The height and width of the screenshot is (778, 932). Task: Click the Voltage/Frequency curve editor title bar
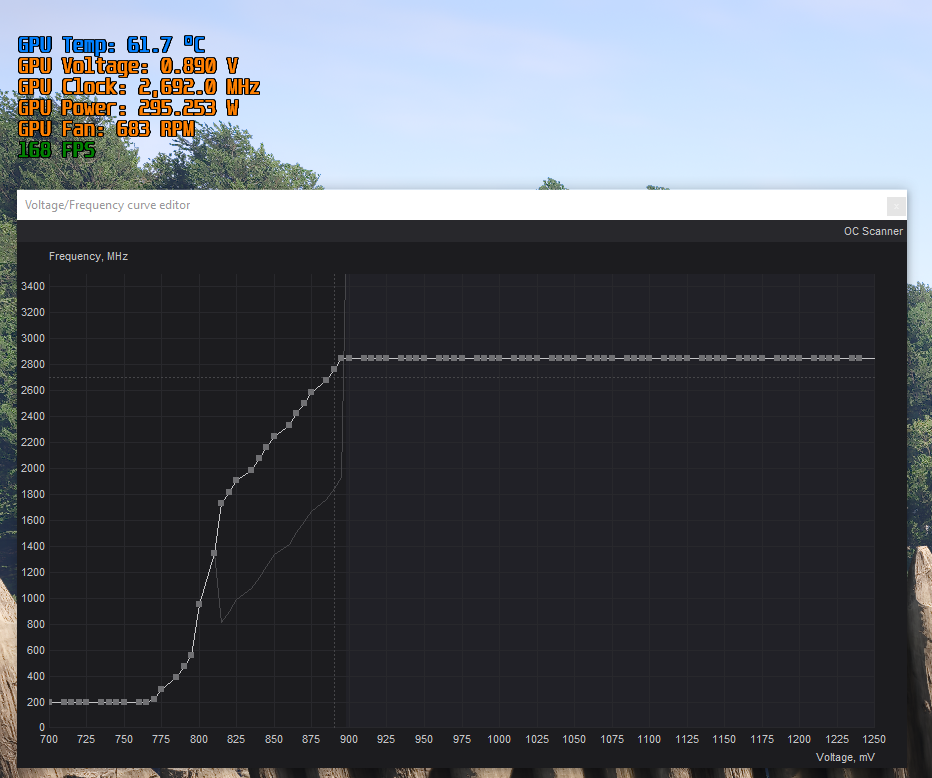coord(400,205)
